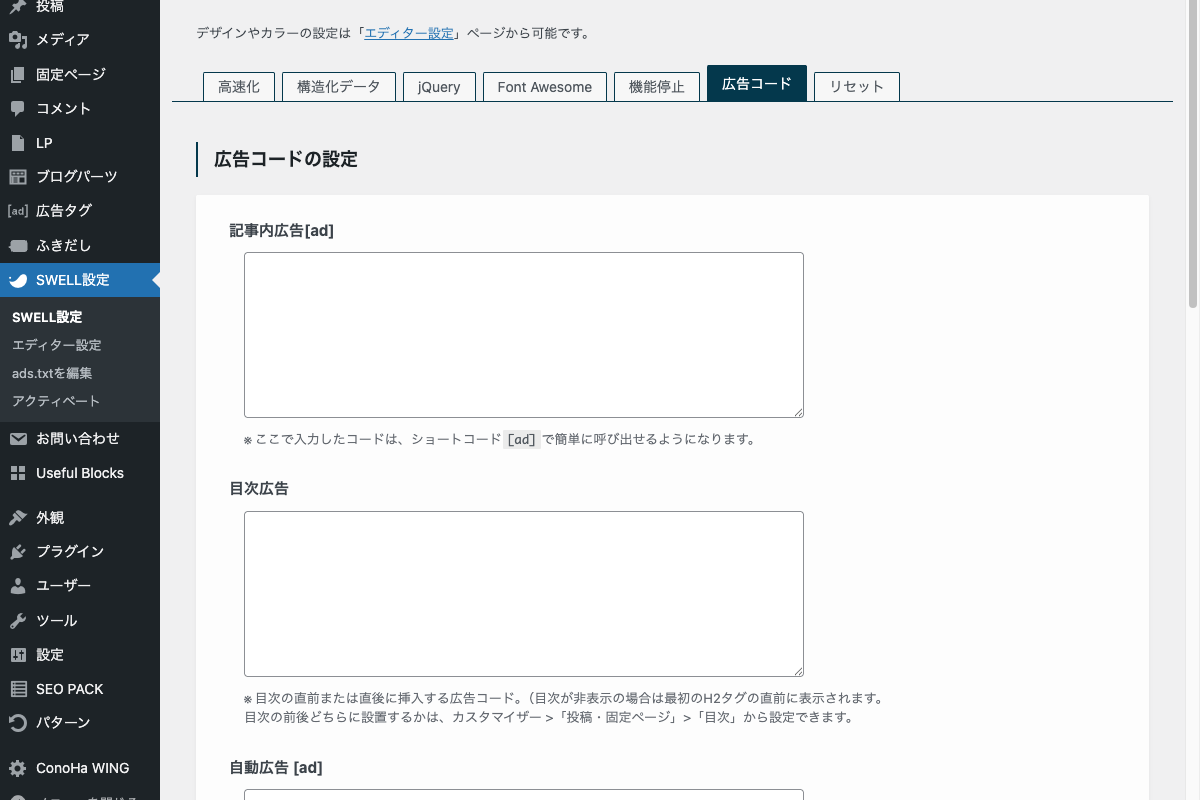Click the Media icon in sidebar
The image size is (1200, 800).
click(18, 40)
